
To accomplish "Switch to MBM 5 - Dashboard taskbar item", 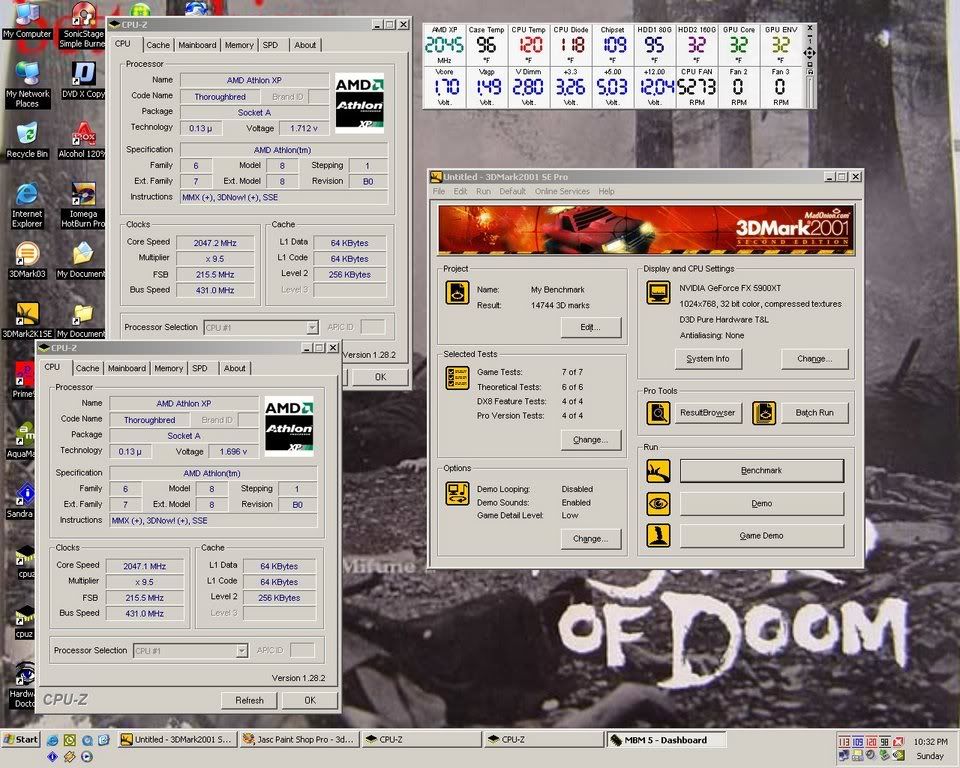I will tap(666, 740).
